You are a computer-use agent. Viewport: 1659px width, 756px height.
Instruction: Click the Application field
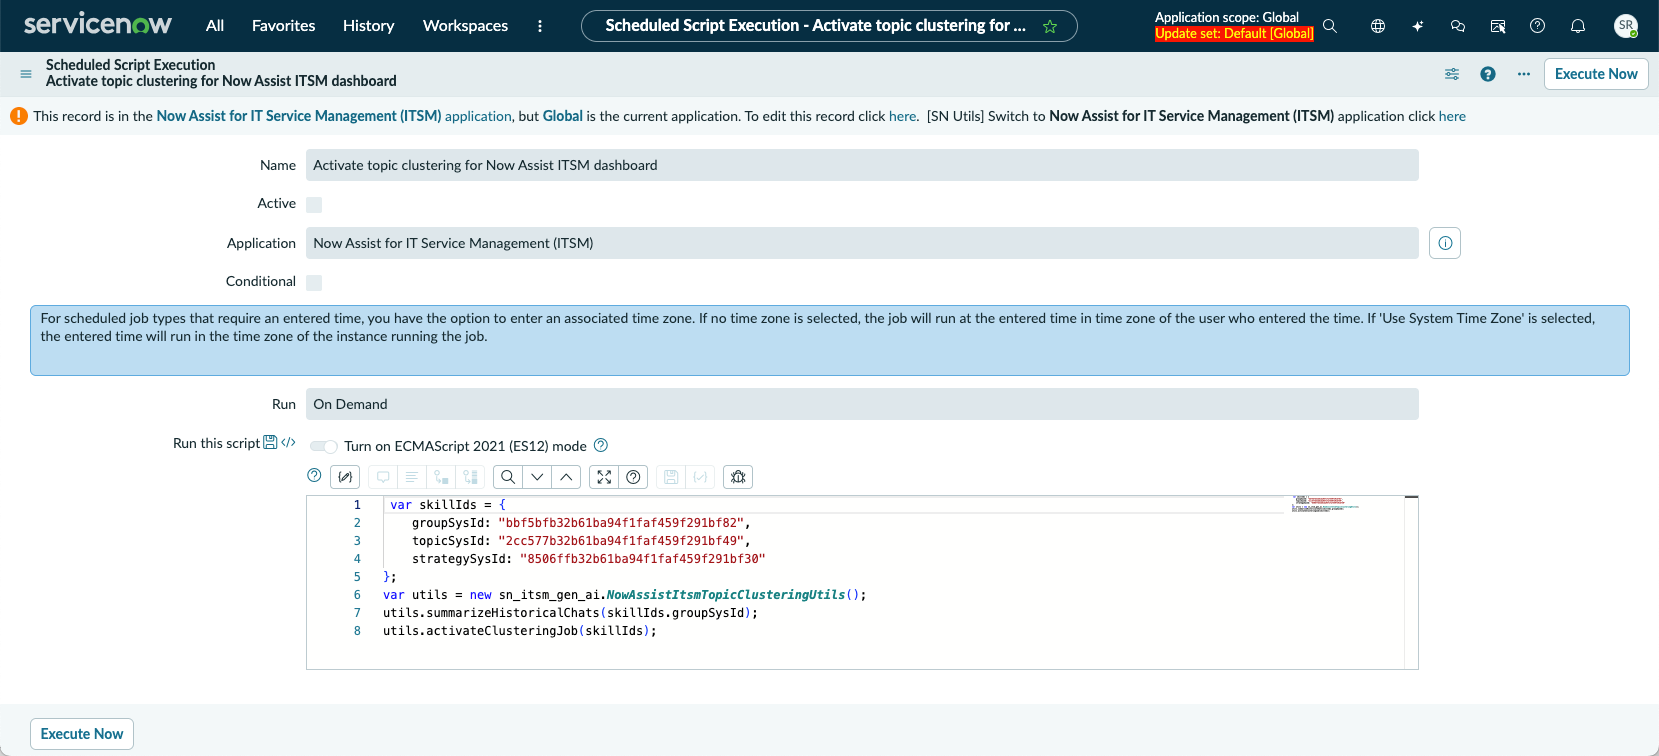click(x=862, y=243)
